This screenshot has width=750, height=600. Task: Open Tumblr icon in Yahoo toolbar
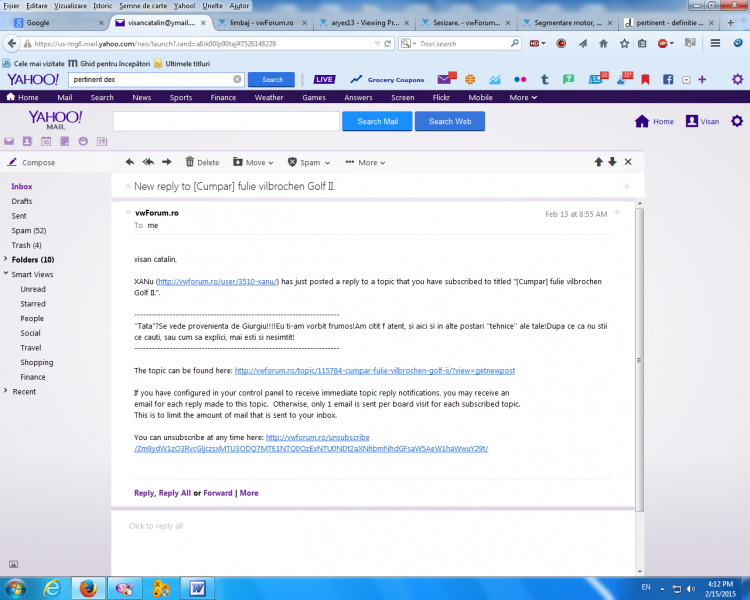pyautogui.click(x=544, y=80)
